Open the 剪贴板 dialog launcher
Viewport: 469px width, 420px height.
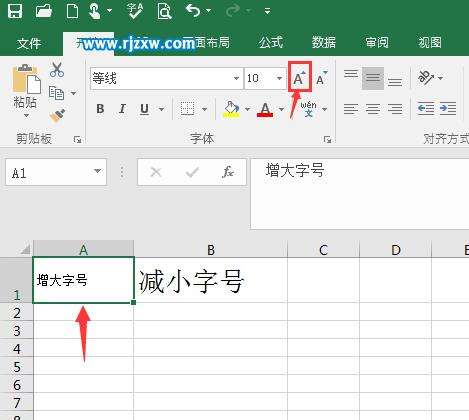coord(77,139)
